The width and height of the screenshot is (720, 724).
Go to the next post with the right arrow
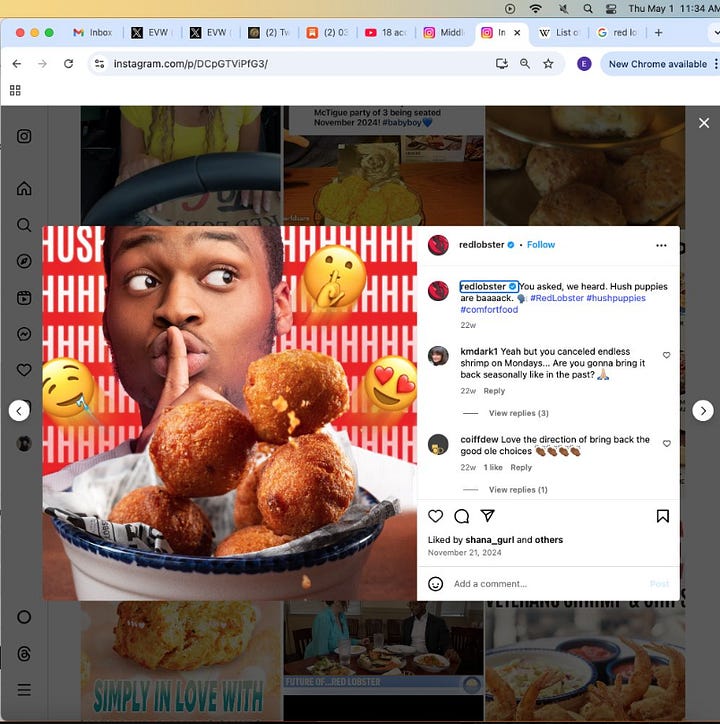pyautogui.click(x=702, y=410)
